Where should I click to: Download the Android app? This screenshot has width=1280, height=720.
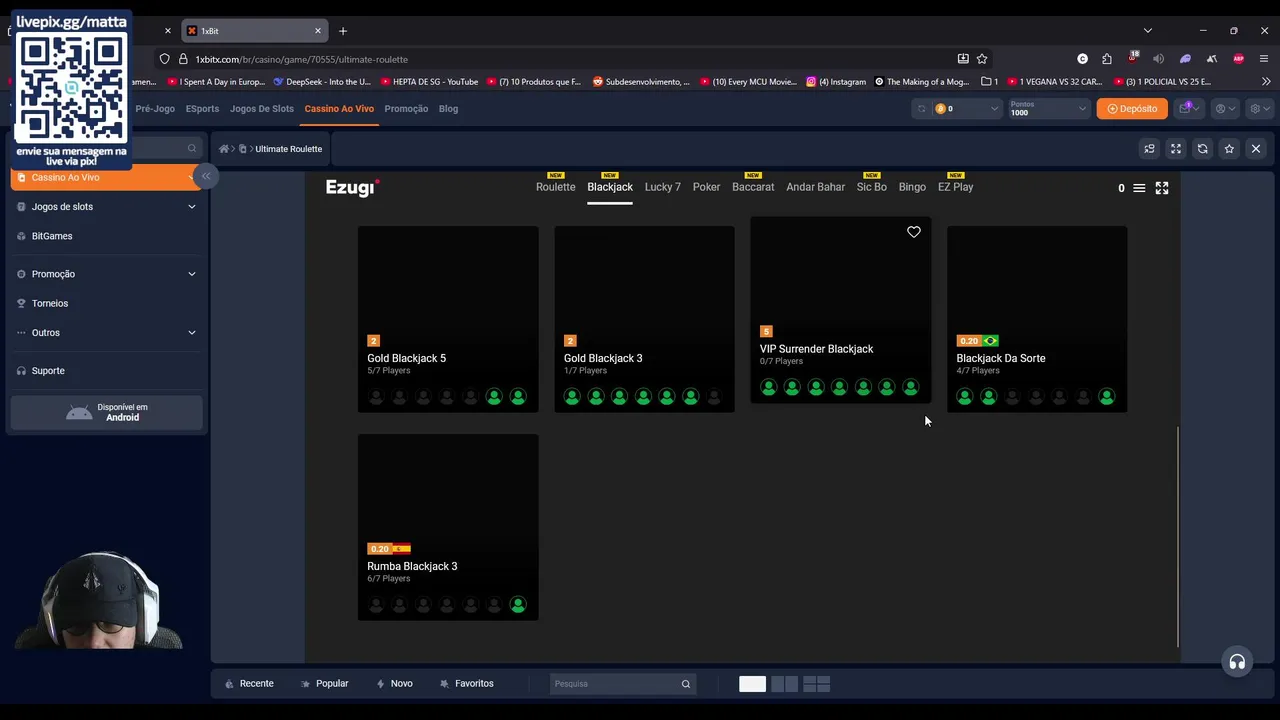[x=107, y=412]
